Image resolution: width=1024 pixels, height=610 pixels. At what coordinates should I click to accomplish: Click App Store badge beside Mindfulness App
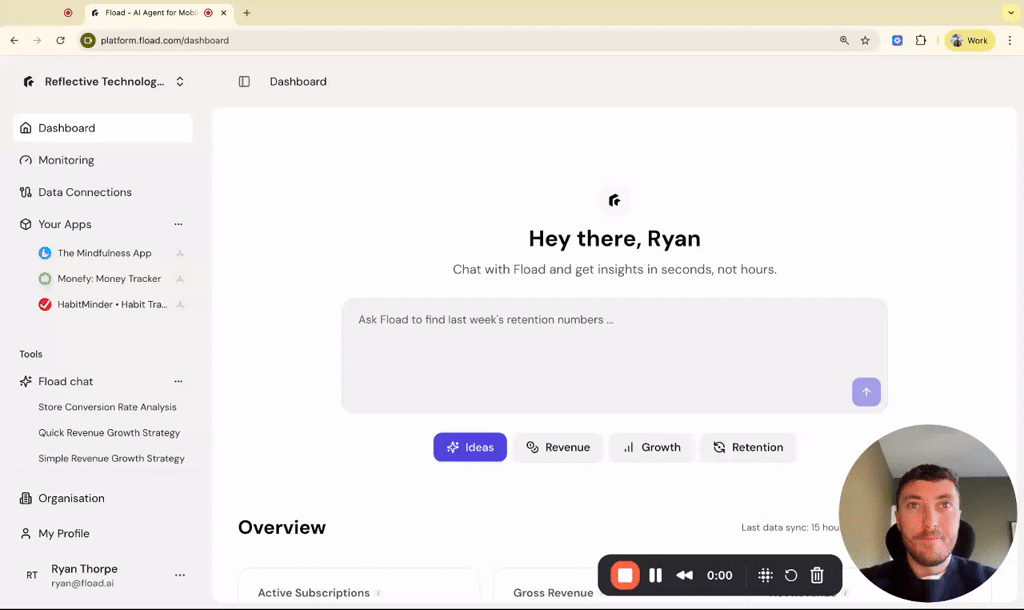tap(180, 253)
